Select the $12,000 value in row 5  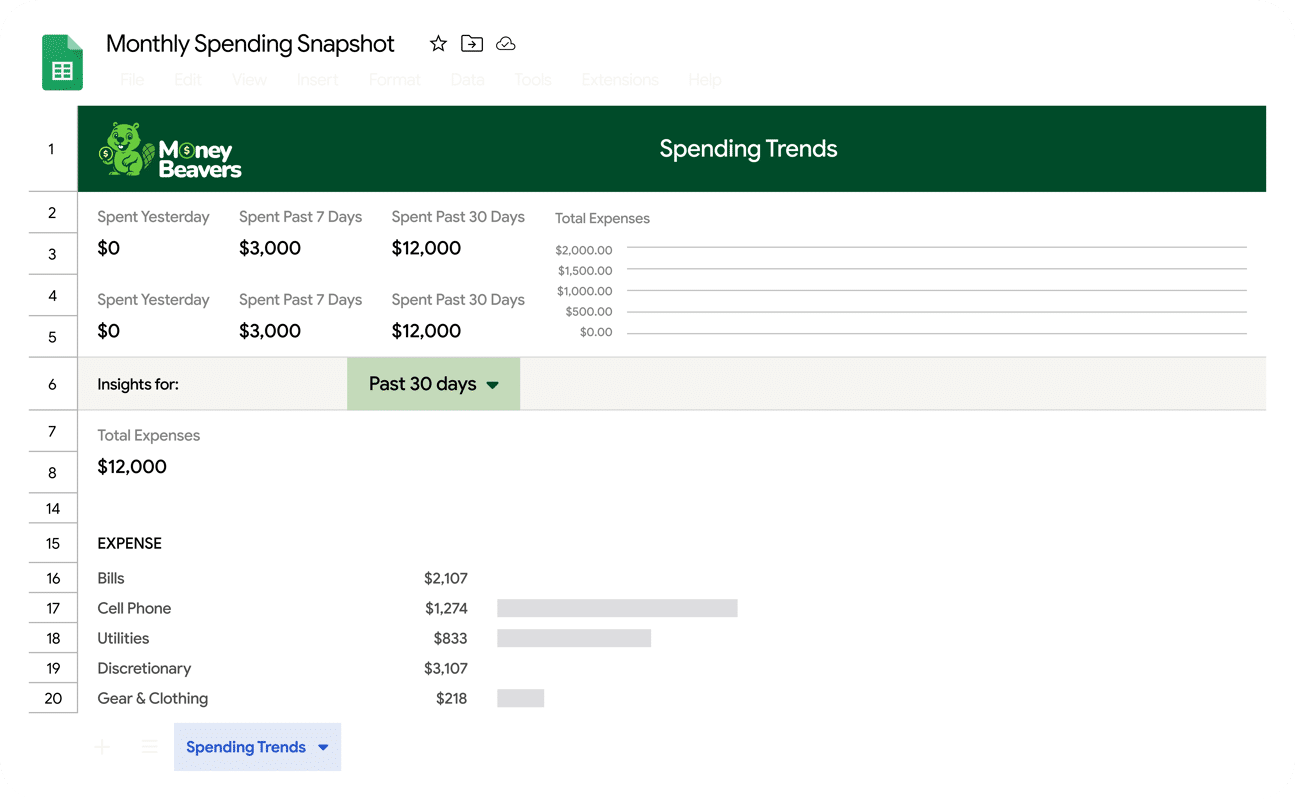(426, 331)
